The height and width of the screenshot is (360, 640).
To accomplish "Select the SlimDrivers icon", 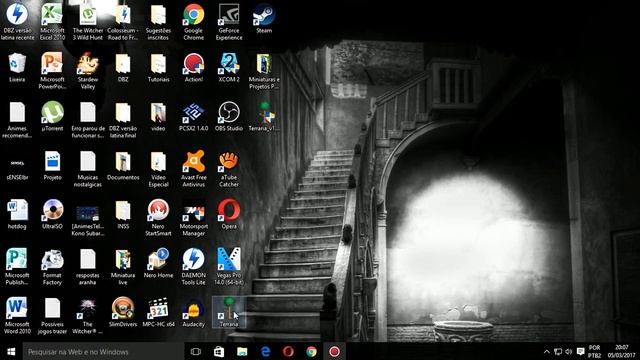I will click(123, 313).
